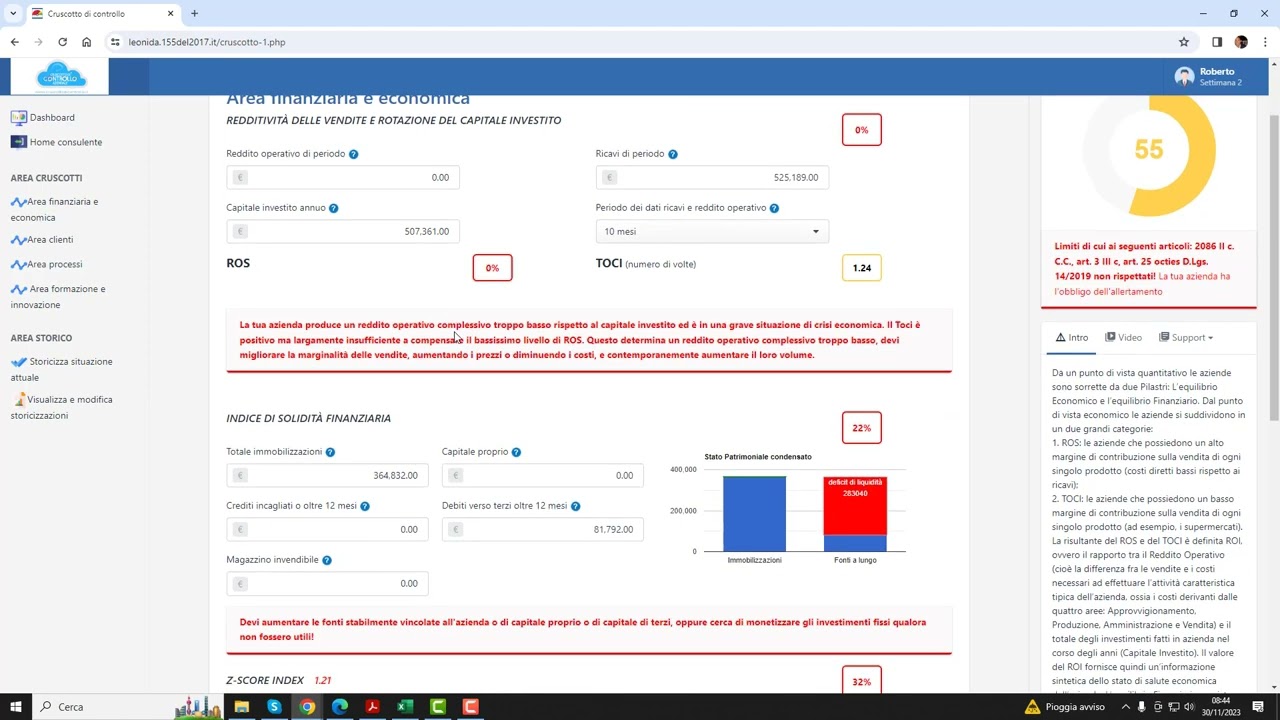Open the Dashboard sidebar link
Viewport: 1280px width, 720px height.
click(51, 117)
